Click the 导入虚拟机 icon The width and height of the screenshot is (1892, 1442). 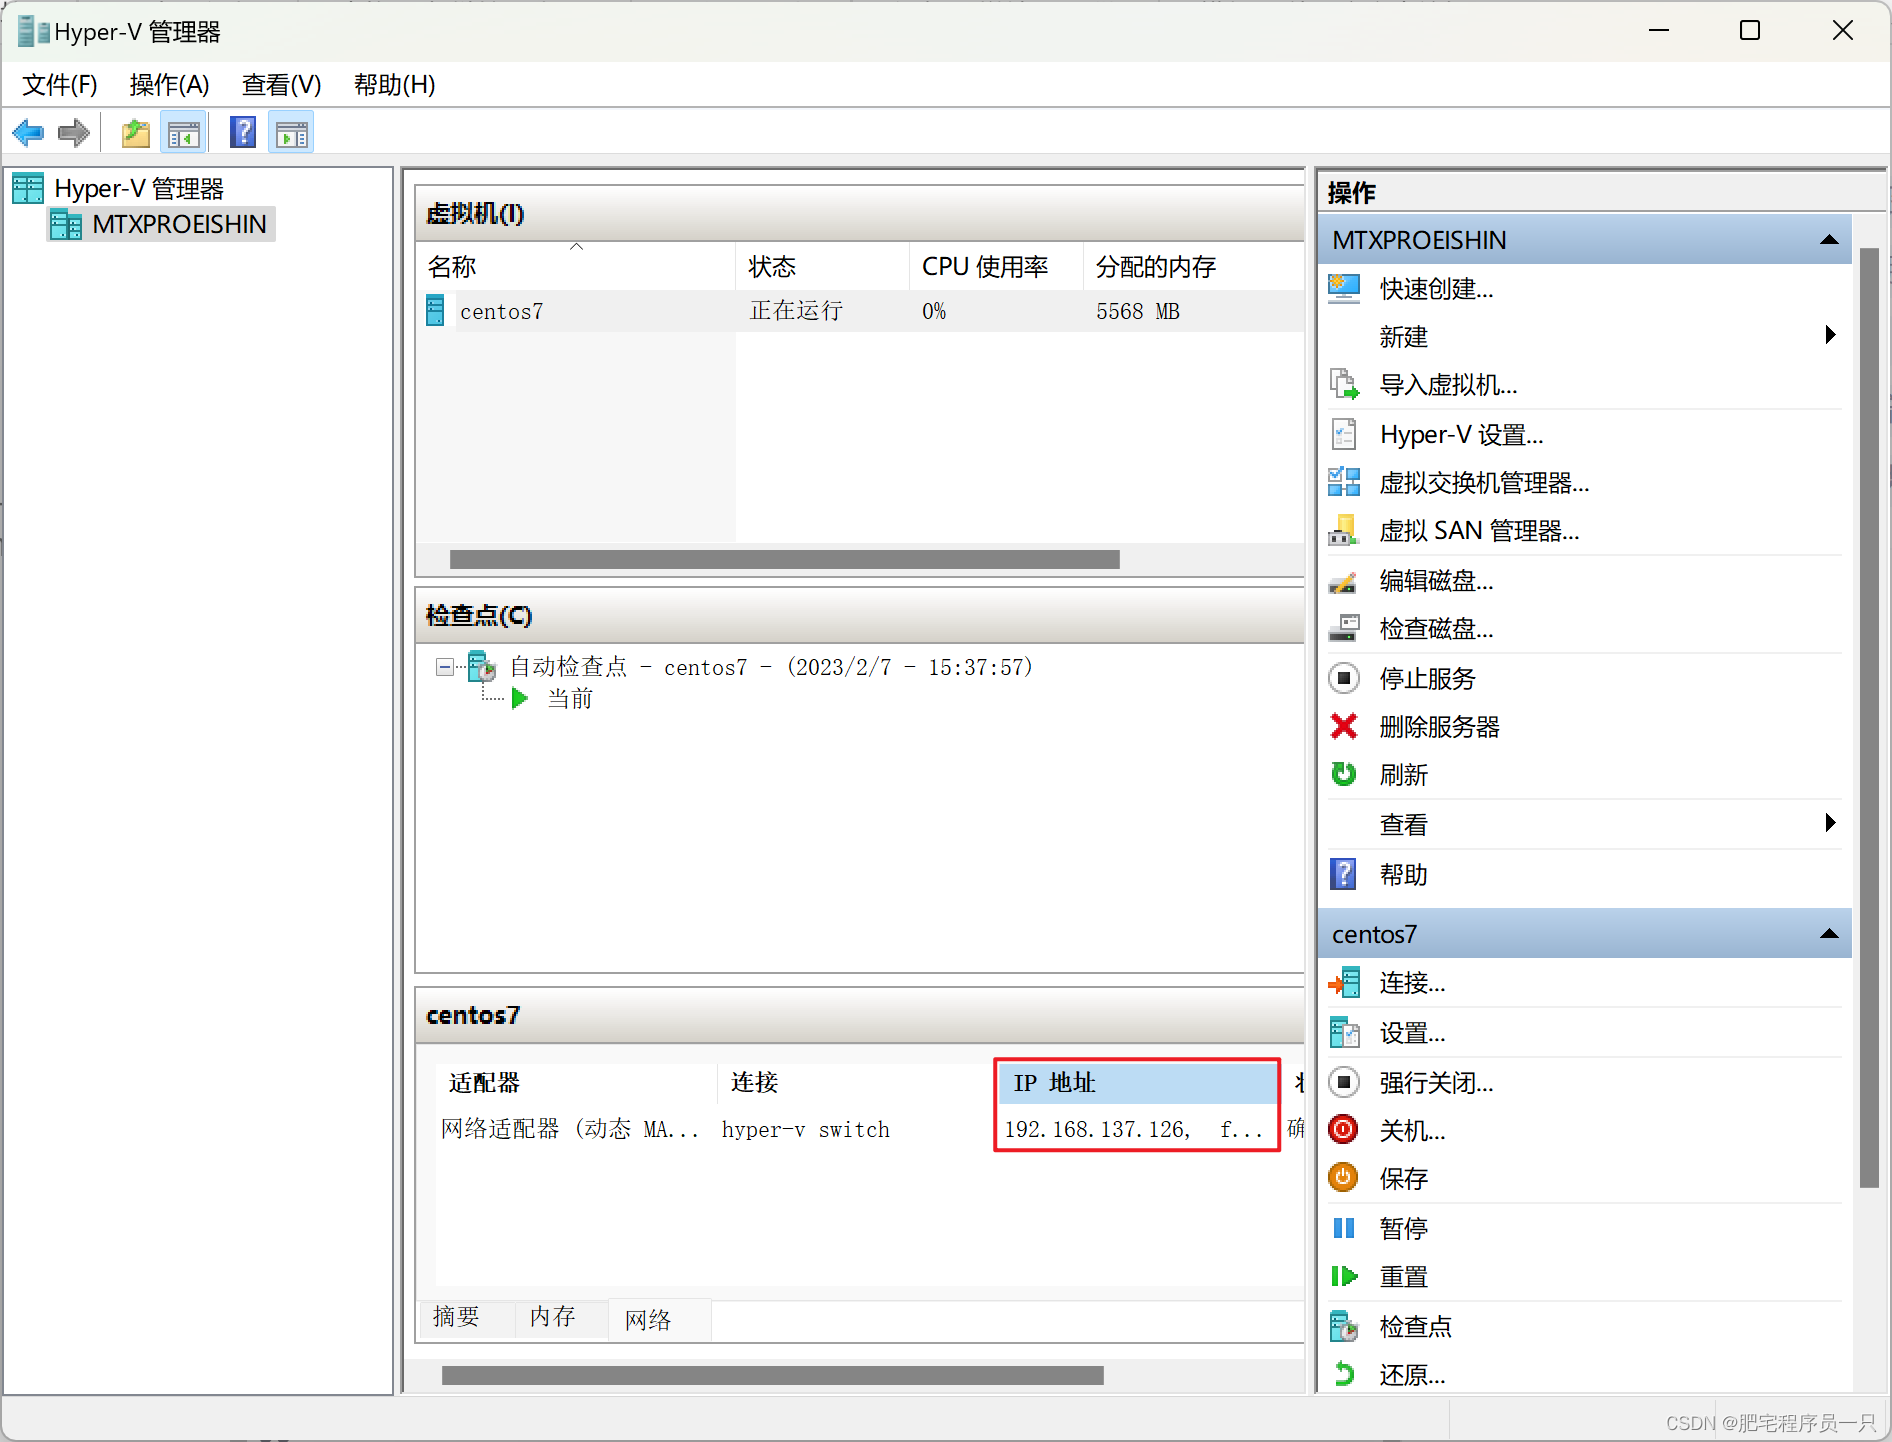pos(1344,385)
